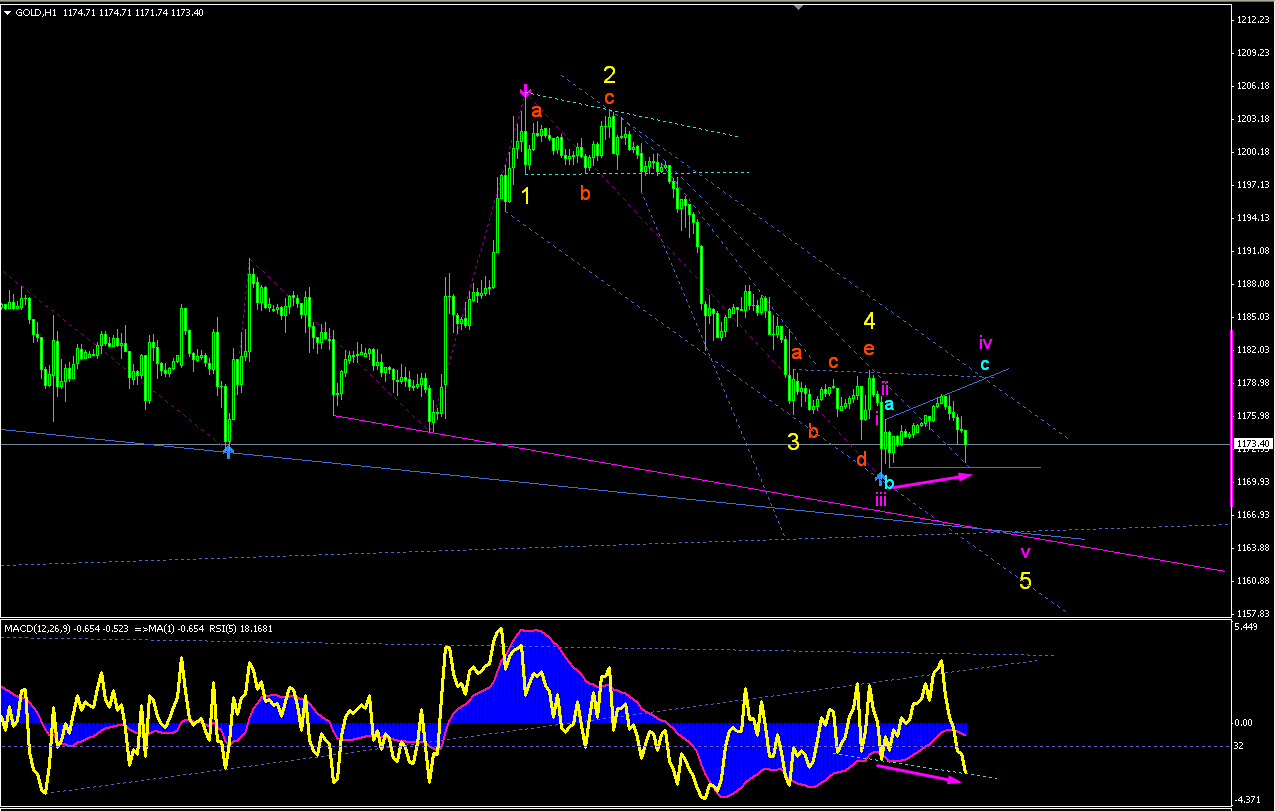
Task: Click the yellow wave 1 label
Action: coord(526,198)
